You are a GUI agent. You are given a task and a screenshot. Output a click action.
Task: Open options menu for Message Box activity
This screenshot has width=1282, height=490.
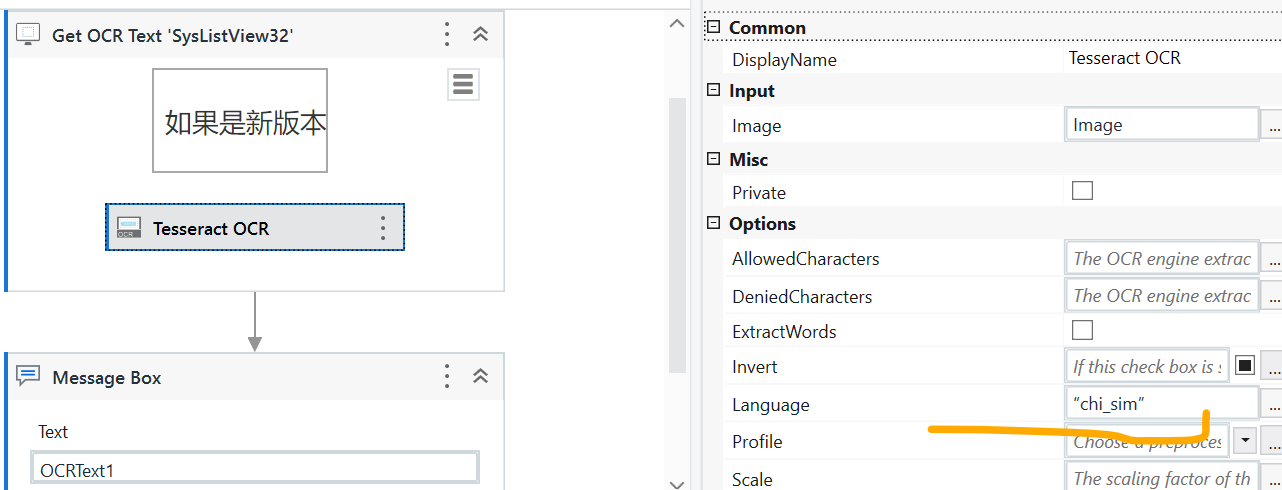447,377
